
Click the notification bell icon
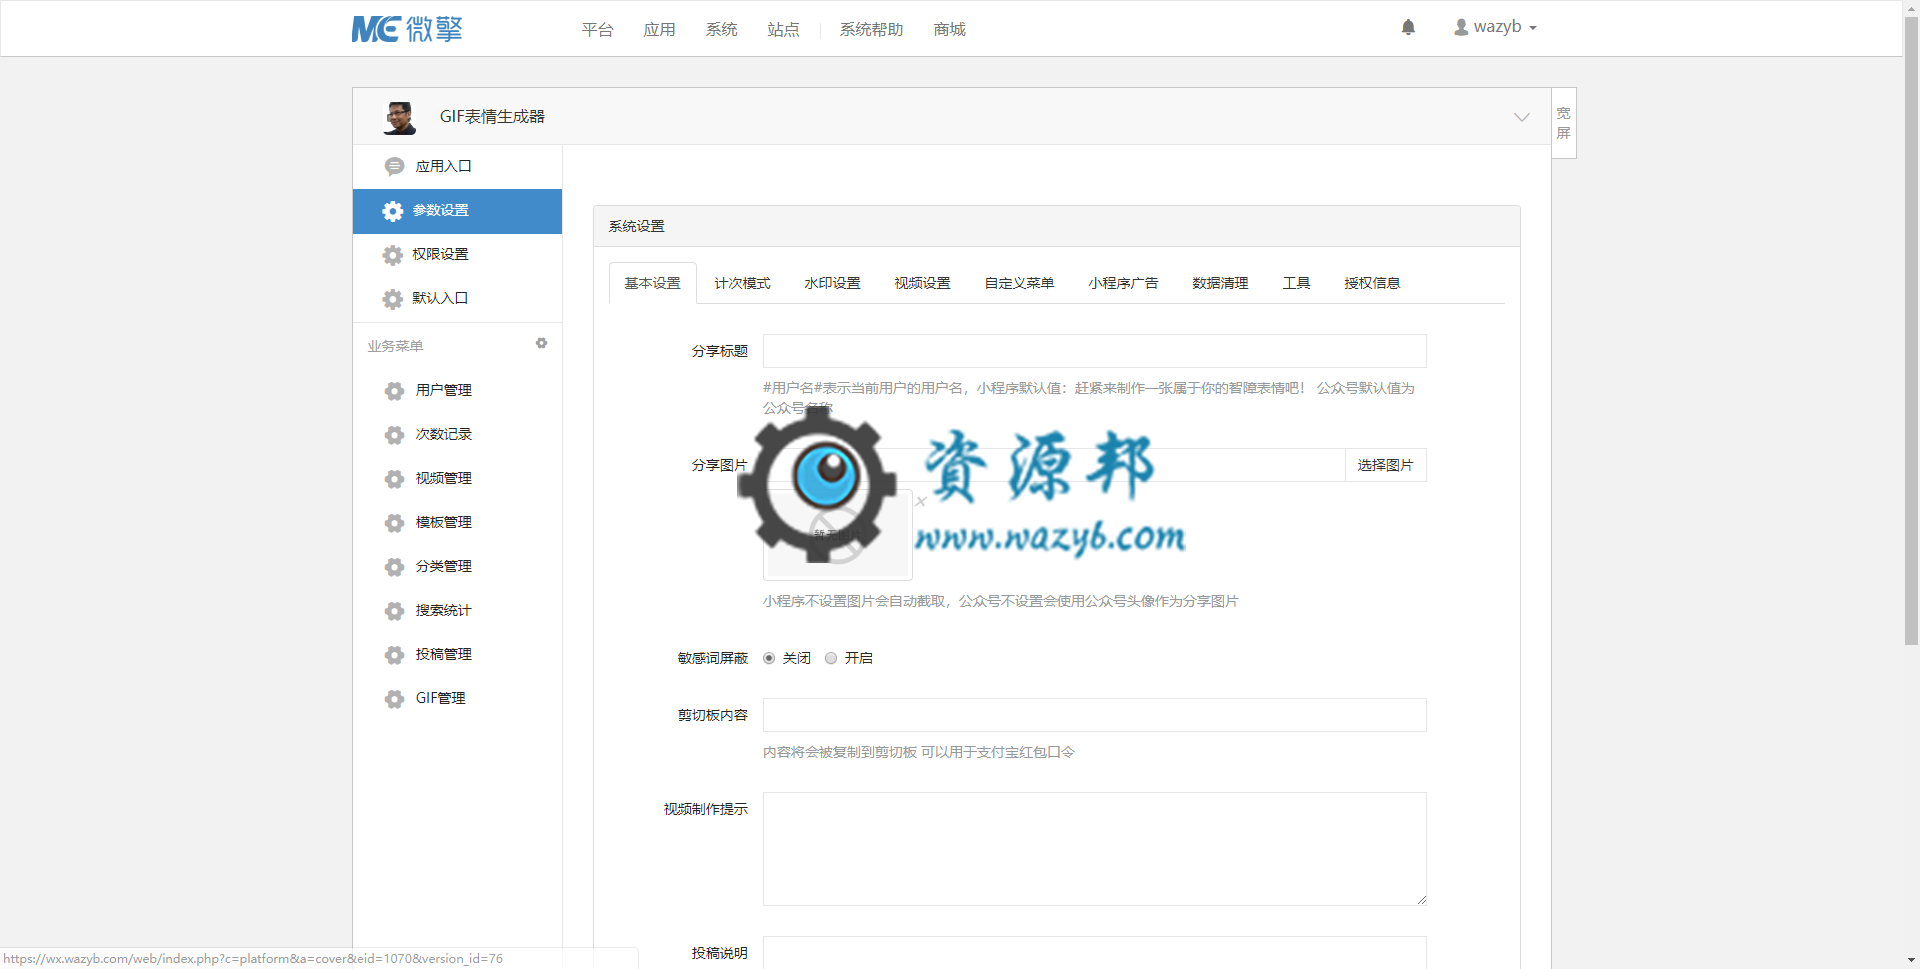click(x=1408, y=27)
